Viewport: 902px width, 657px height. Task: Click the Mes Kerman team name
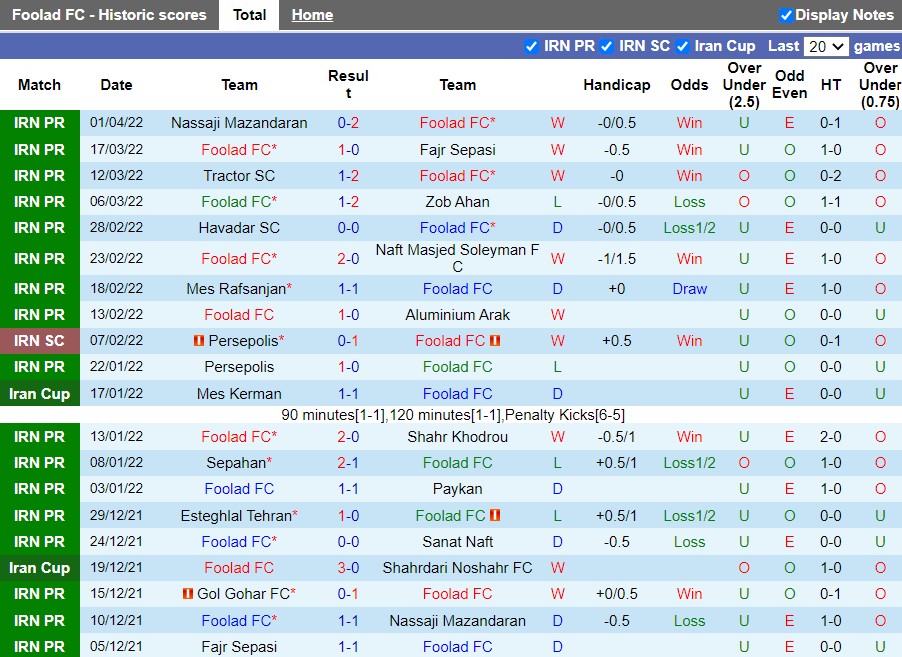coord(239,394)
